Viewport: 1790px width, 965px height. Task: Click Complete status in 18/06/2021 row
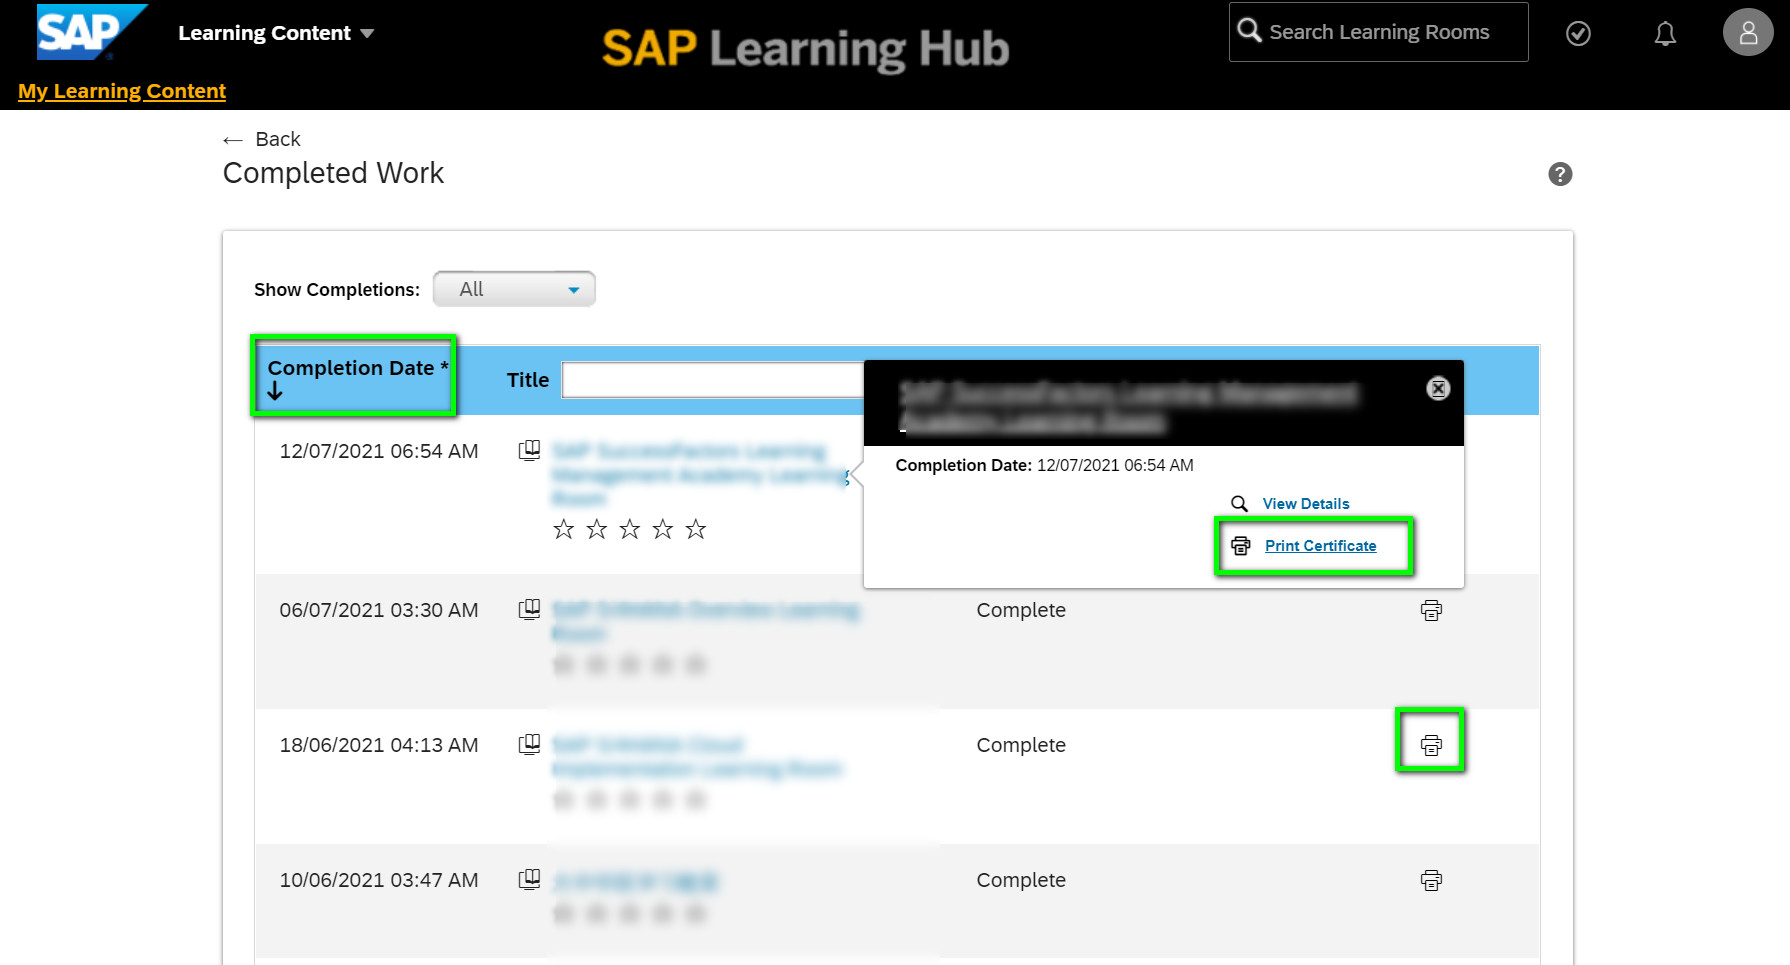pyautogui.click(x=1021, y=745)
